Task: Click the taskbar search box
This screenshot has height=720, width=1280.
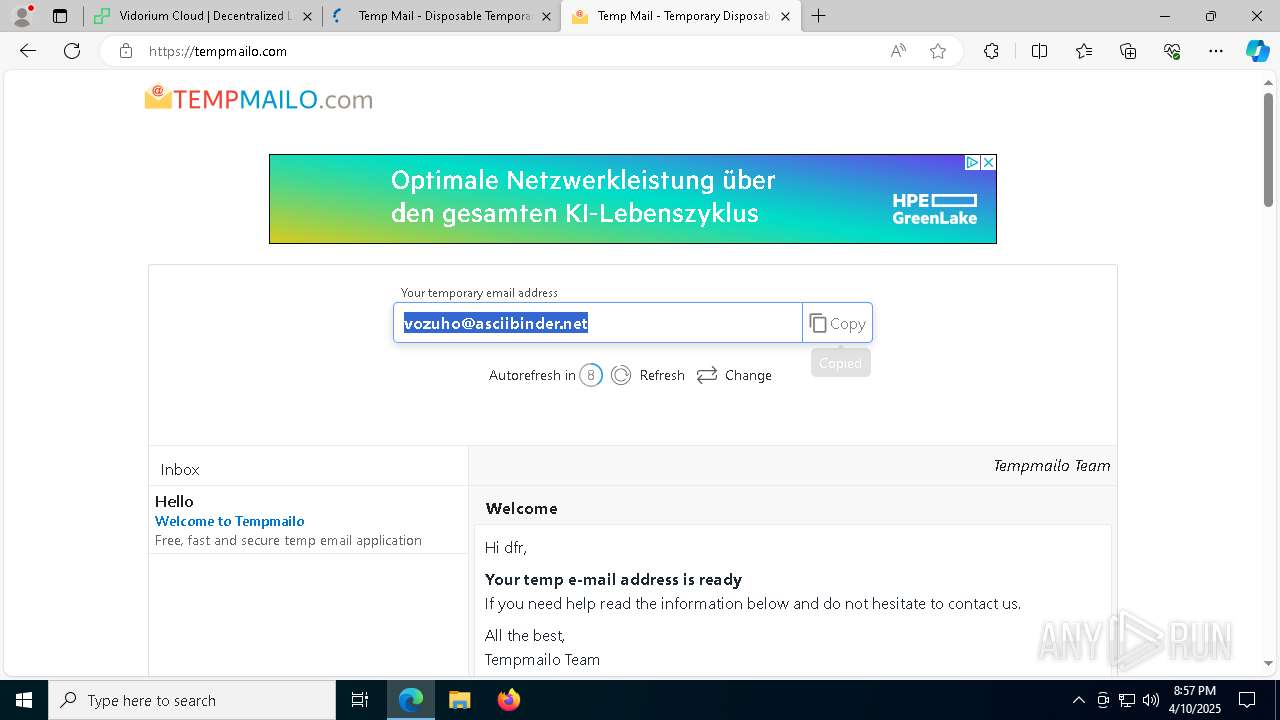Action: (x=192, y=700)
